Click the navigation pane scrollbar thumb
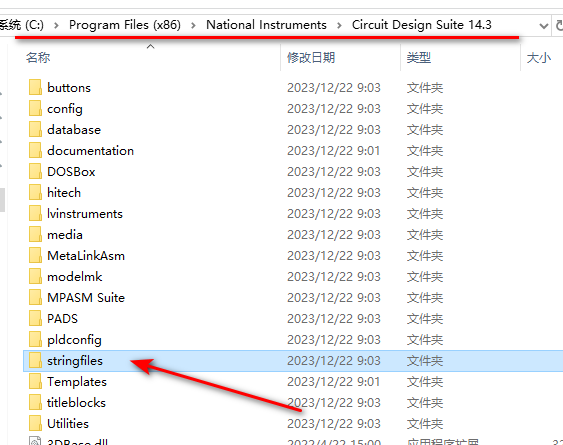Viewport: 563px width, 445px height. tap(2, 200)
